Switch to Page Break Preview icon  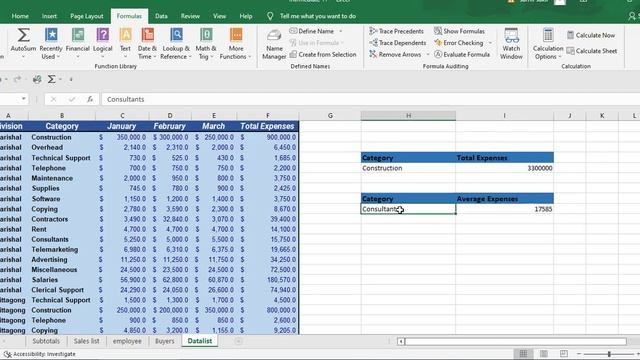coord(564,353)
